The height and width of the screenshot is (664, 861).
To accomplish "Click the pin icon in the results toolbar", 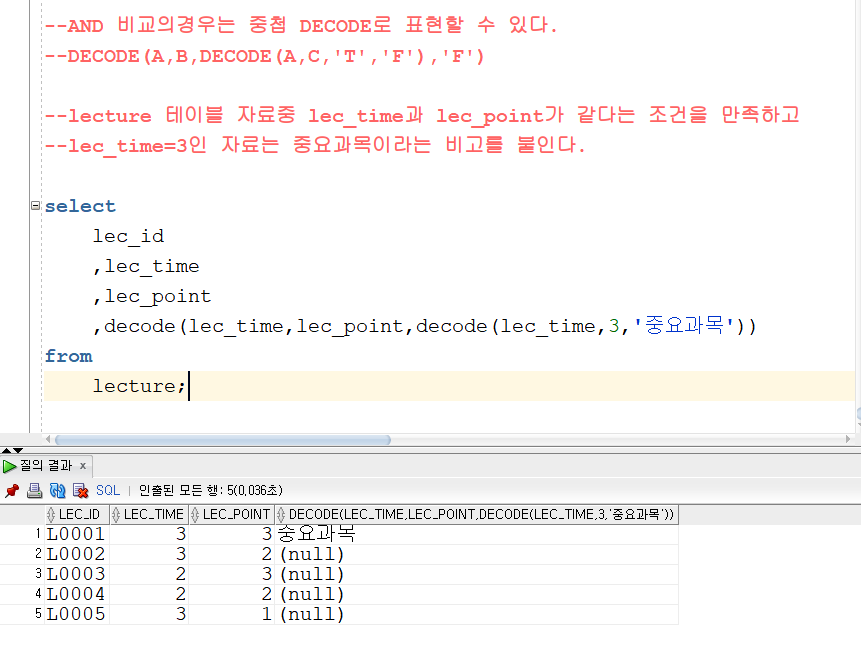I will [12, 490].
